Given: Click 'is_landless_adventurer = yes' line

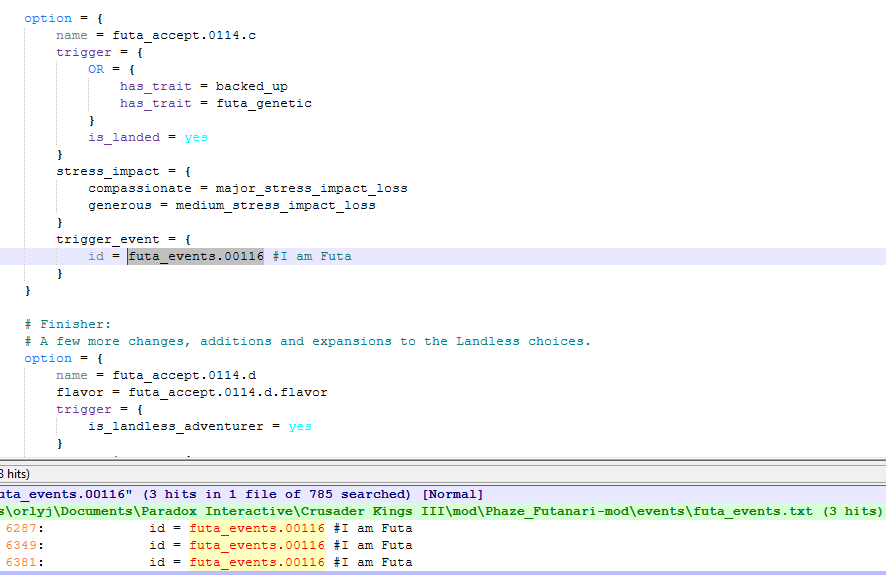Looking at the screenshot, I should [x=200, y=426].
